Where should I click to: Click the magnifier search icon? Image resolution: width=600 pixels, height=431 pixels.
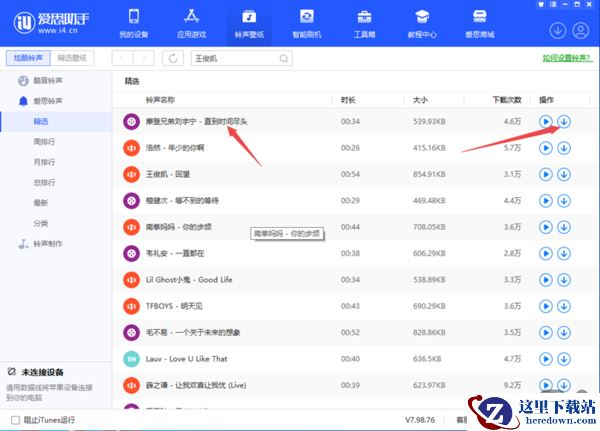(284, 59)
